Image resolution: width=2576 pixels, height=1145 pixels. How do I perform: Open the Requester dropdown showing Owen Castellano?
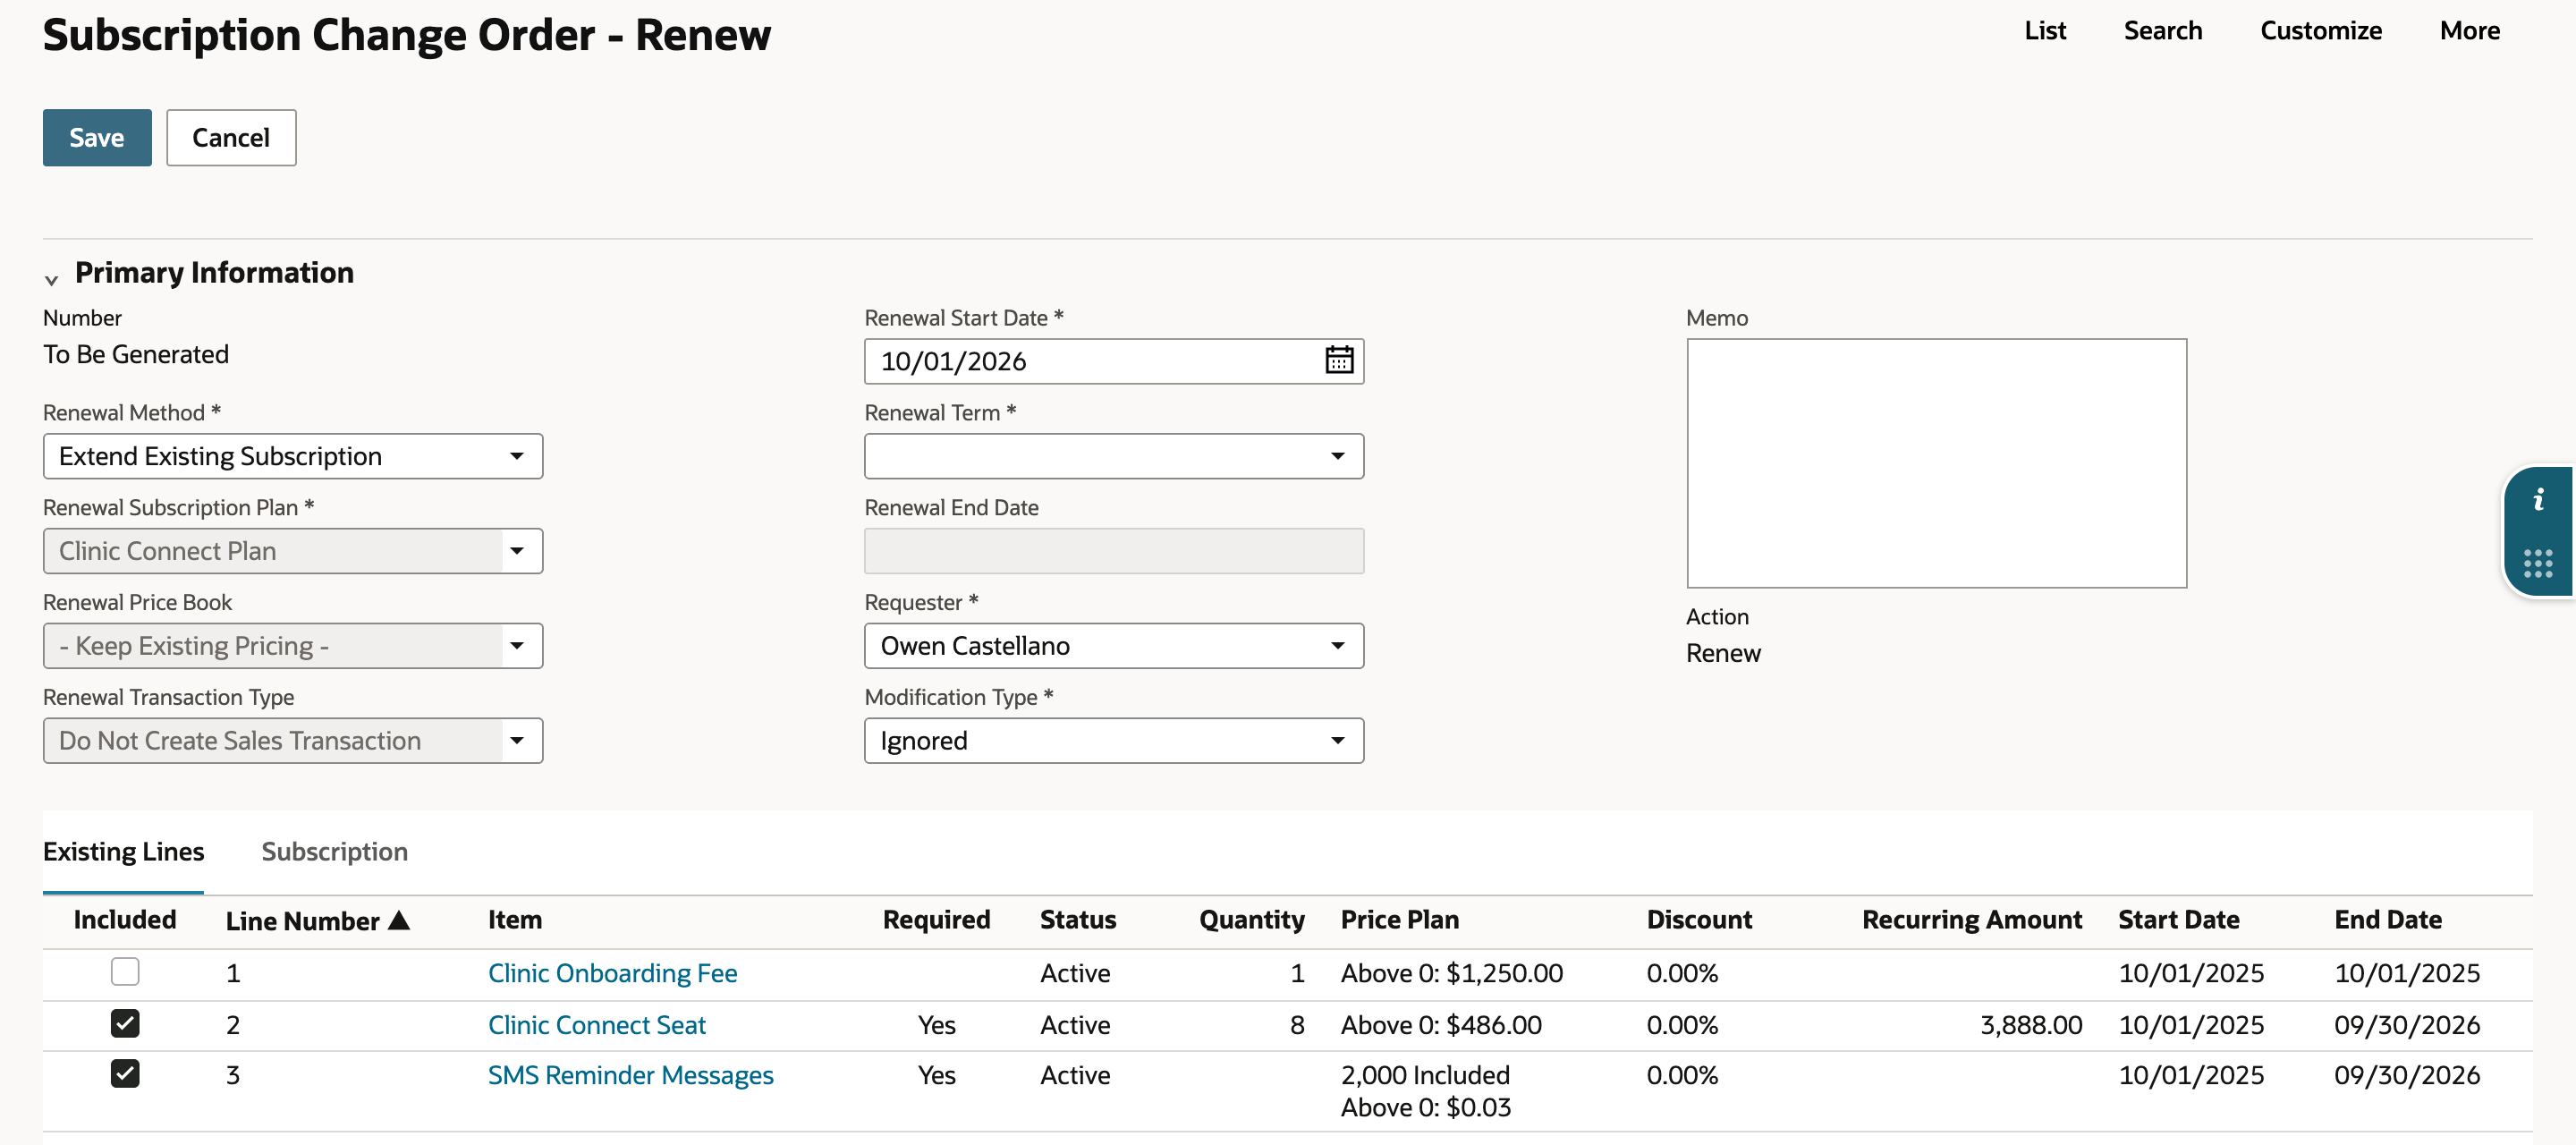[x=1114, y=646]
